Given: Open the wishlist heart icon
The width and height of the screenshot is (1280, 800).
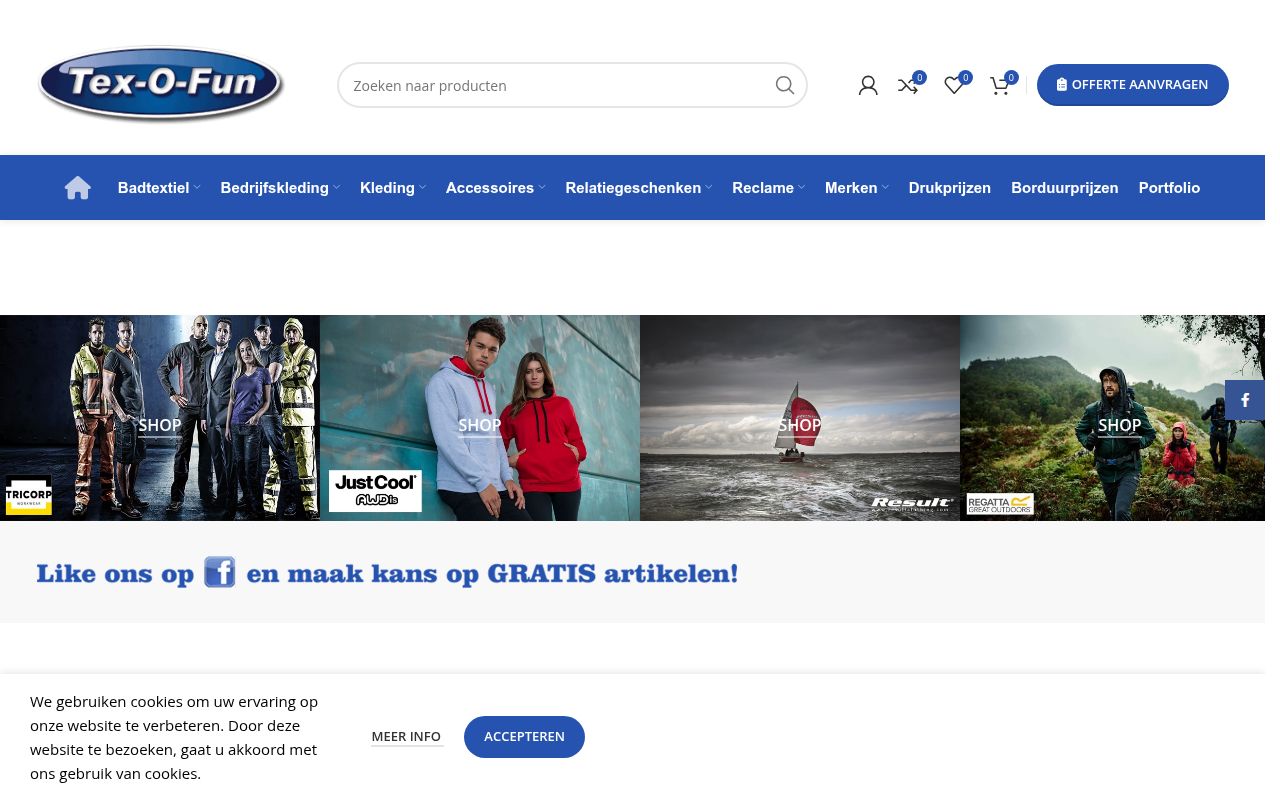Looking at the screenshot, I should pyautogui.click(x=954, y=86).
